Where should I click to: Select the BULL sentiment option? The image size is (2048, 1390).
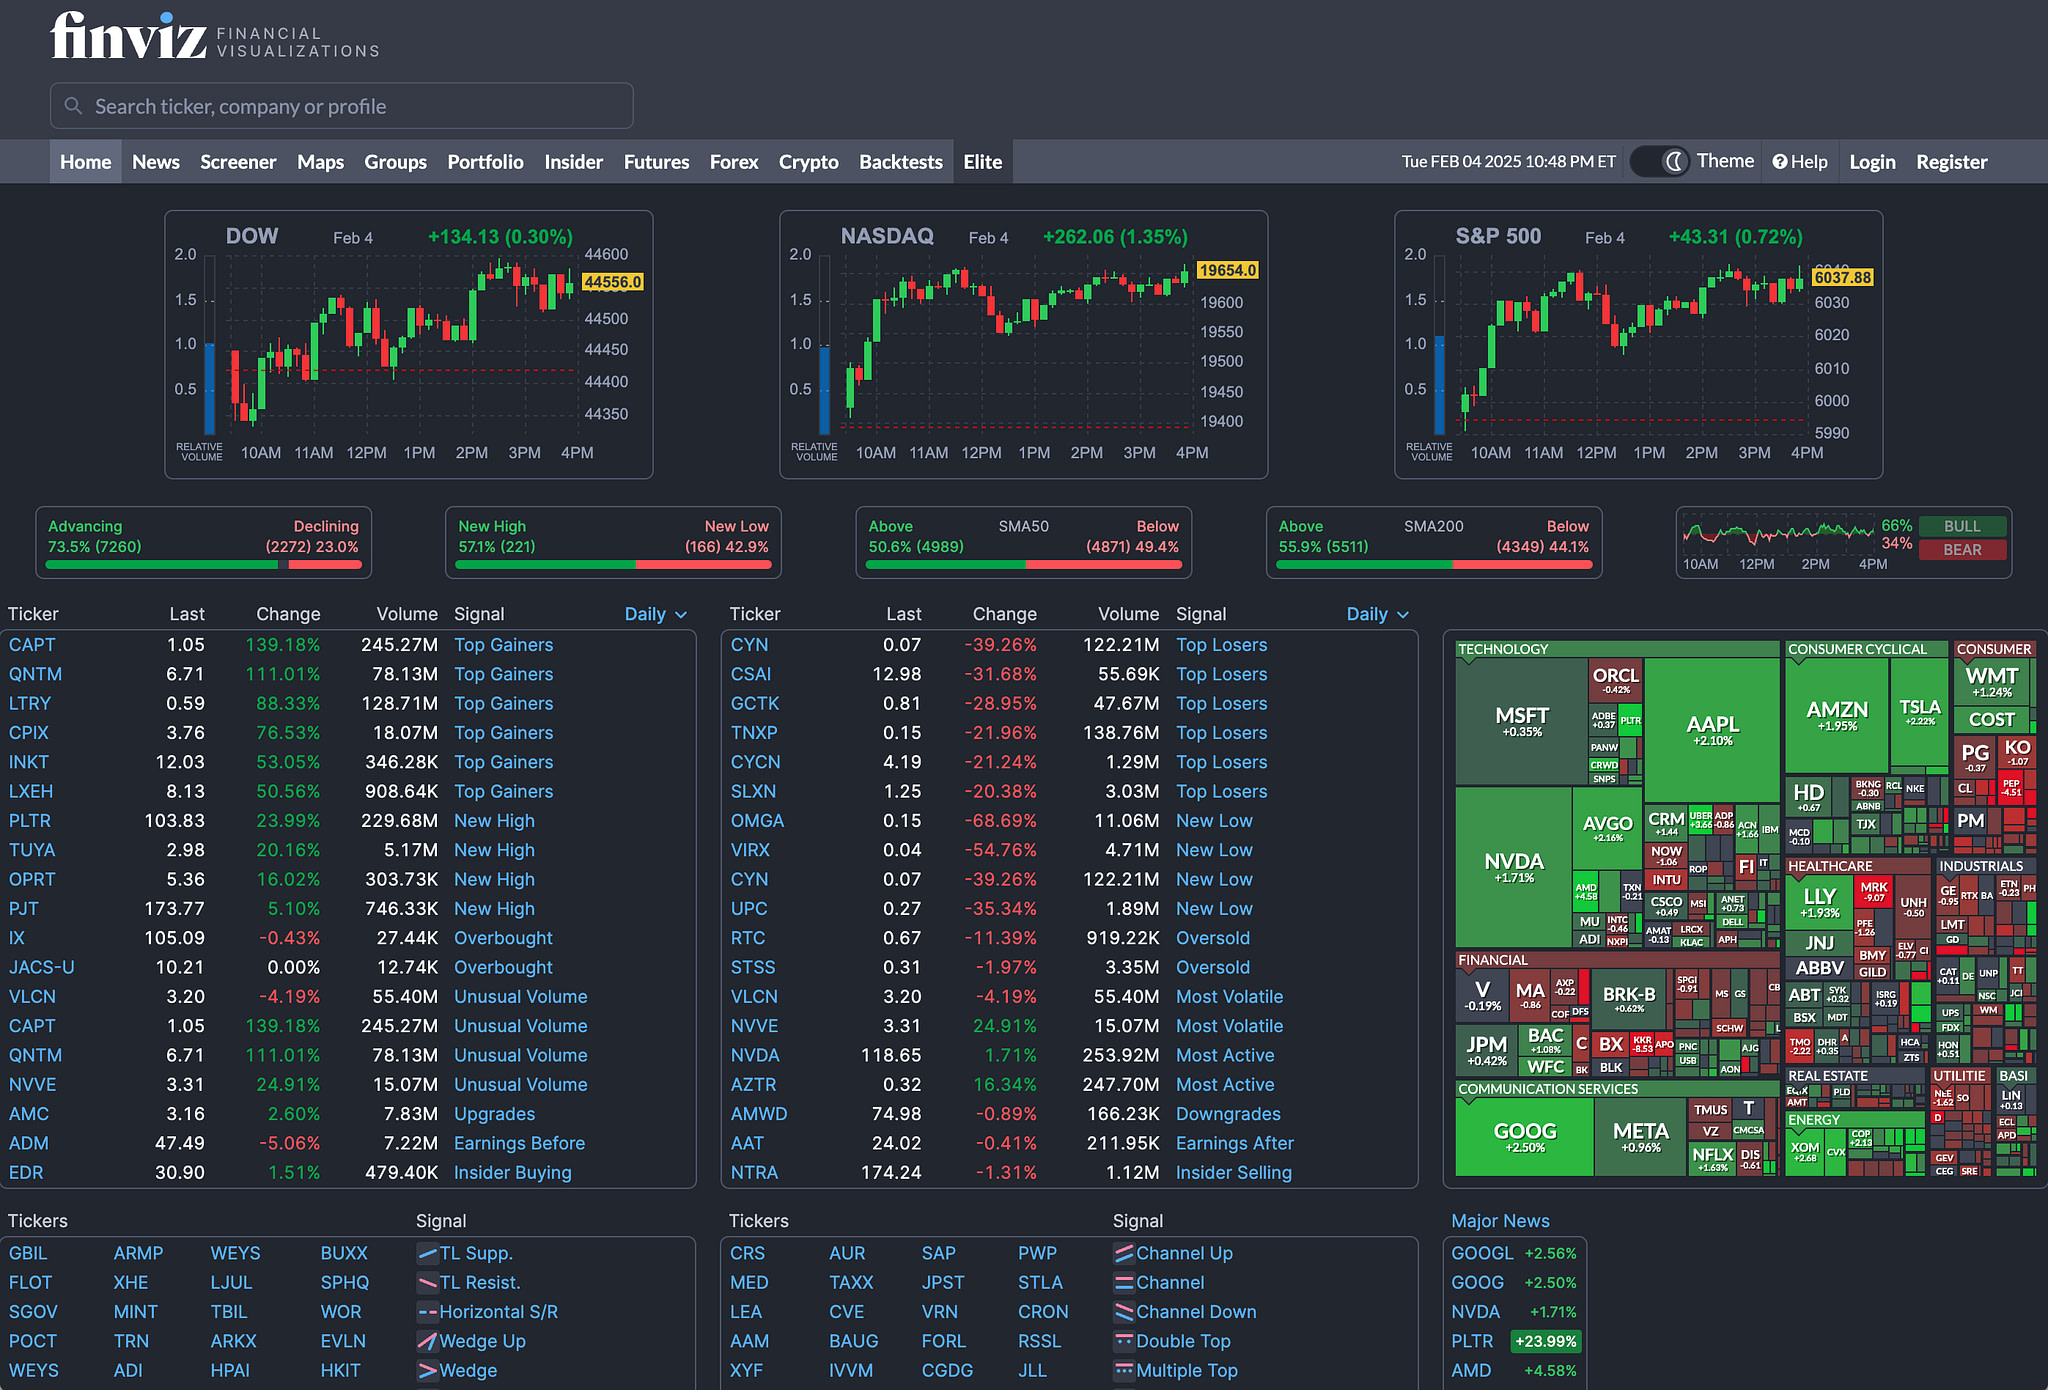(x=1961, y=526)
